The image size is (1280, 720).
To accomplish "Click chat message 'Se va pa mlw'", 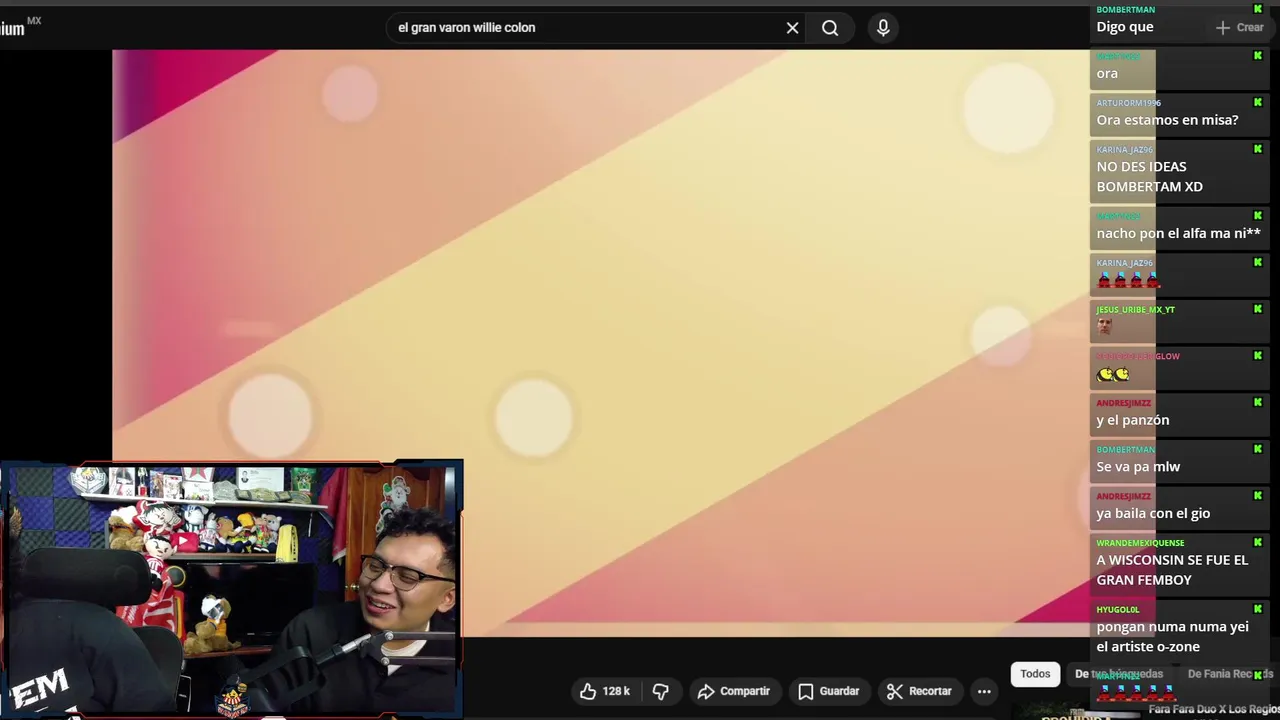I will click(x=1138, y=467).
